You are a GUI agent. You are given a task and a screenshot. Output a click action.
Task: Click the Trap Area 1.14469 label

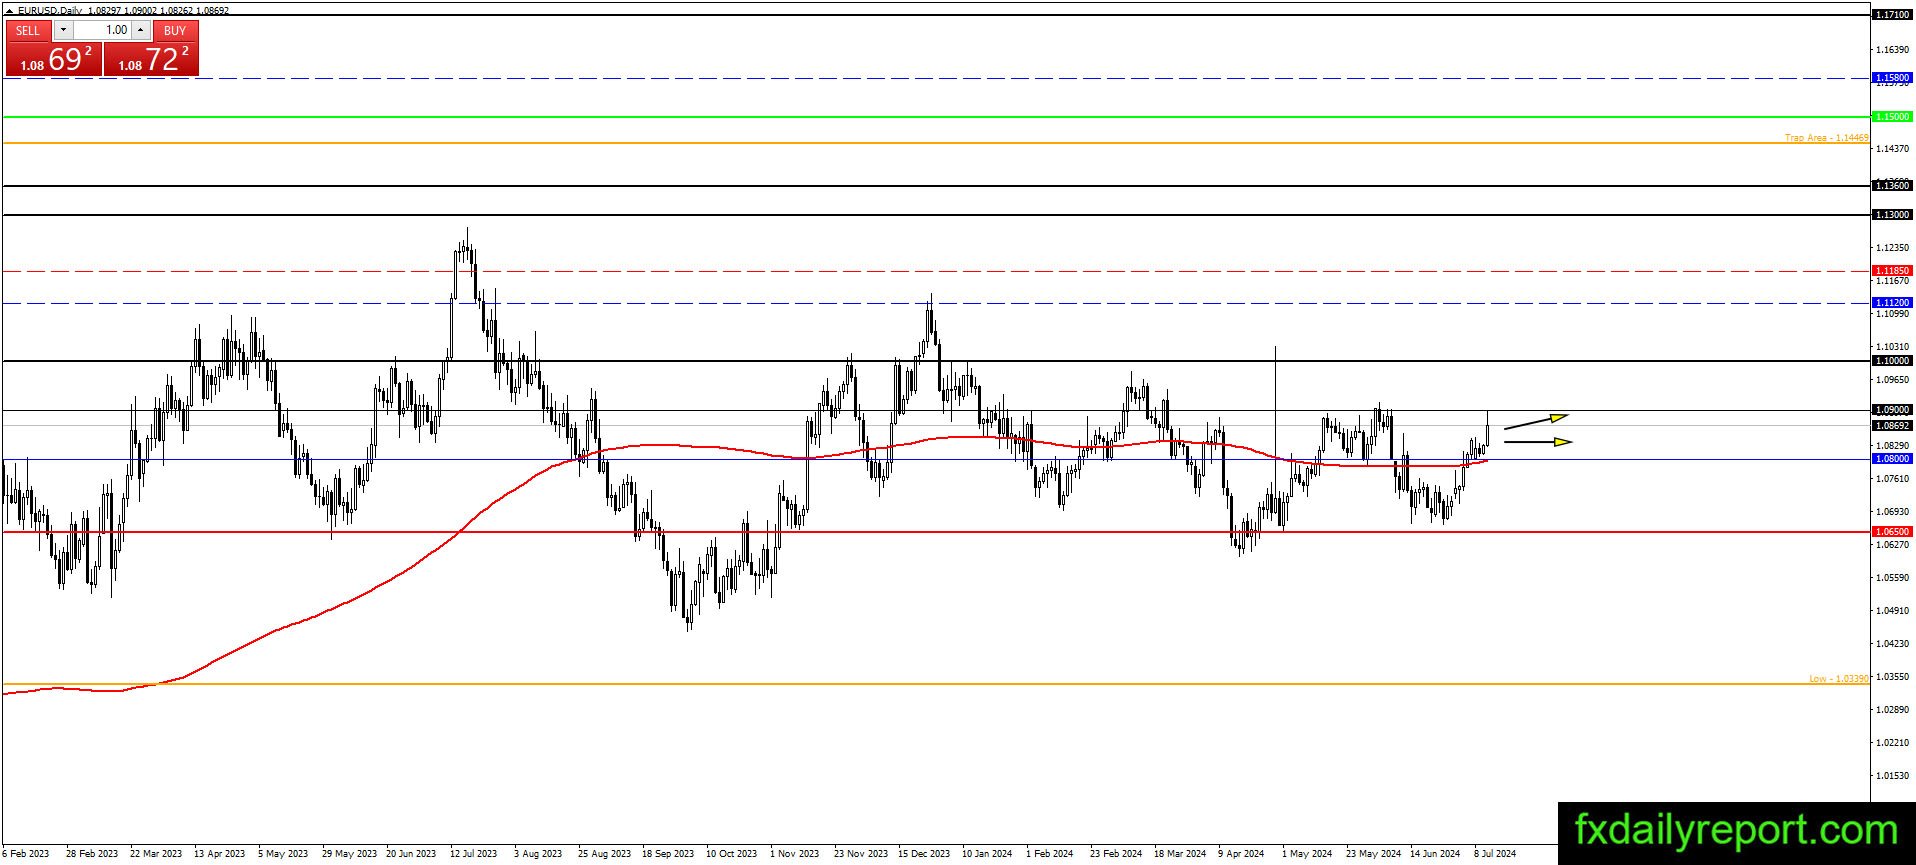[x=1826, y=138]
